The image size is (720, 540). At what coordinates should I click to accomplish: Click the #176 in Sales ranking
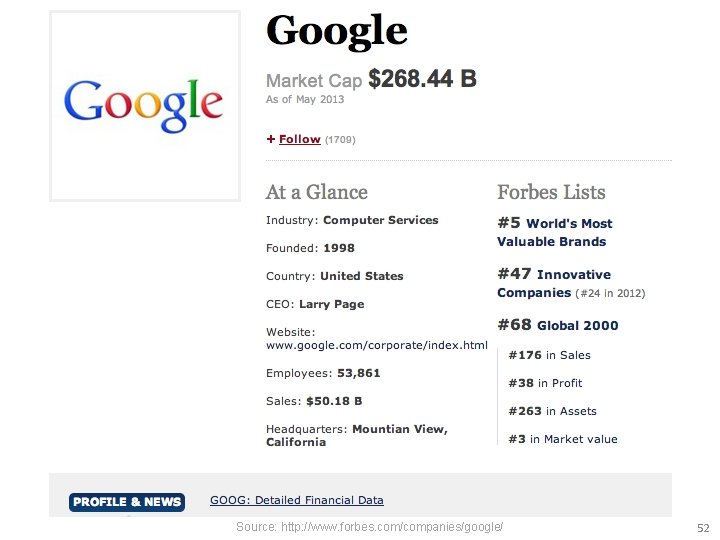tap(549, 355)
